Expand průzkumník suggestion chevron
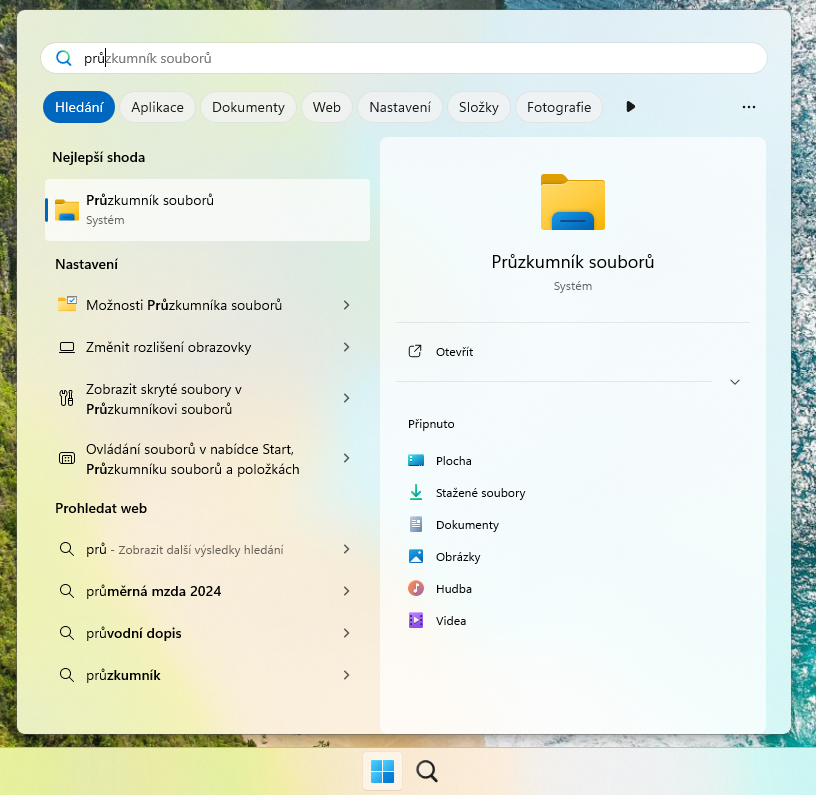 [347, 675]
